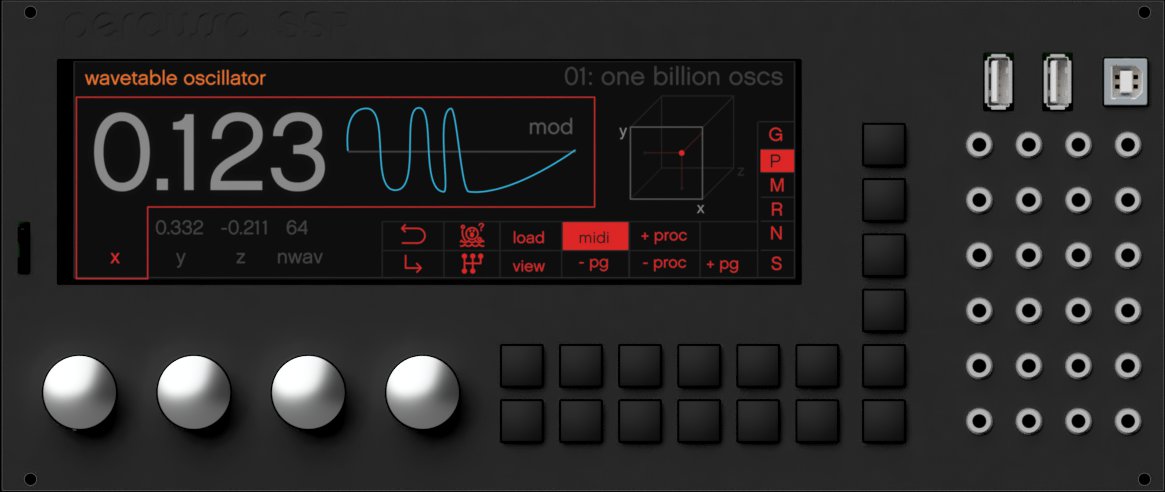
Task: Go to previous page with - pg
Action: (595, 264)
